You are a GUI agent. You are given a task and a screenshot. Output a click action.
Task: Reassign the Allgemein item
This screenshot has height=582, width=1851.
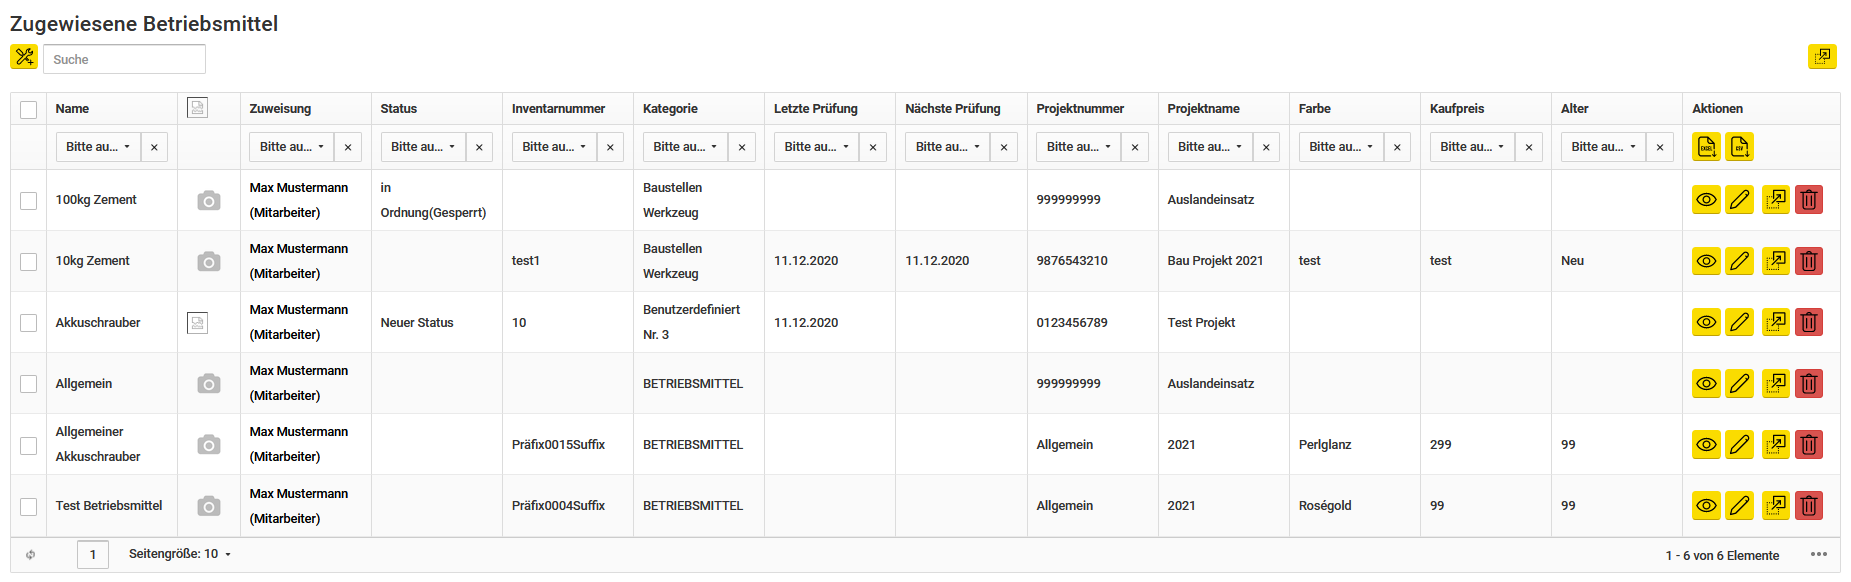click(1775, 383)
